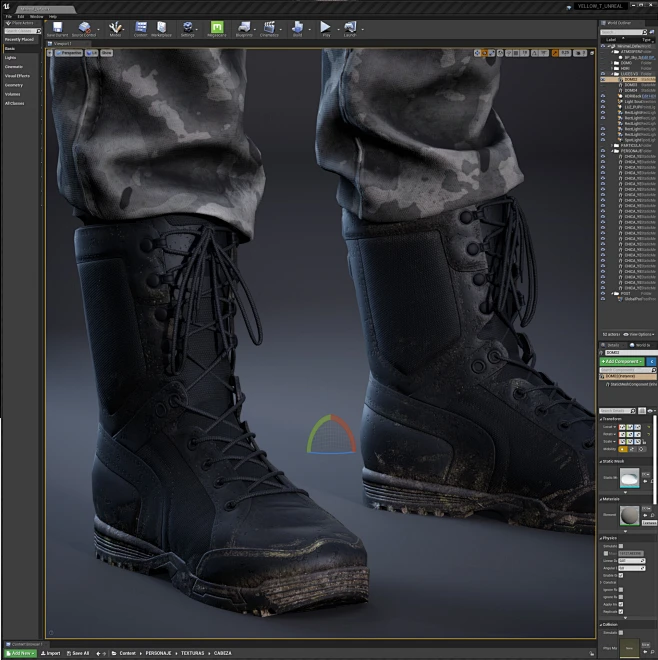Select the scale gizmo mode in viewport

(491, 53)
